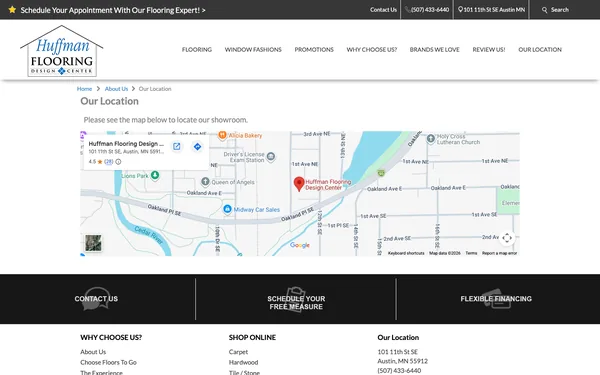Click the Shop Online footer heading
600x375 pixels.
252,338
